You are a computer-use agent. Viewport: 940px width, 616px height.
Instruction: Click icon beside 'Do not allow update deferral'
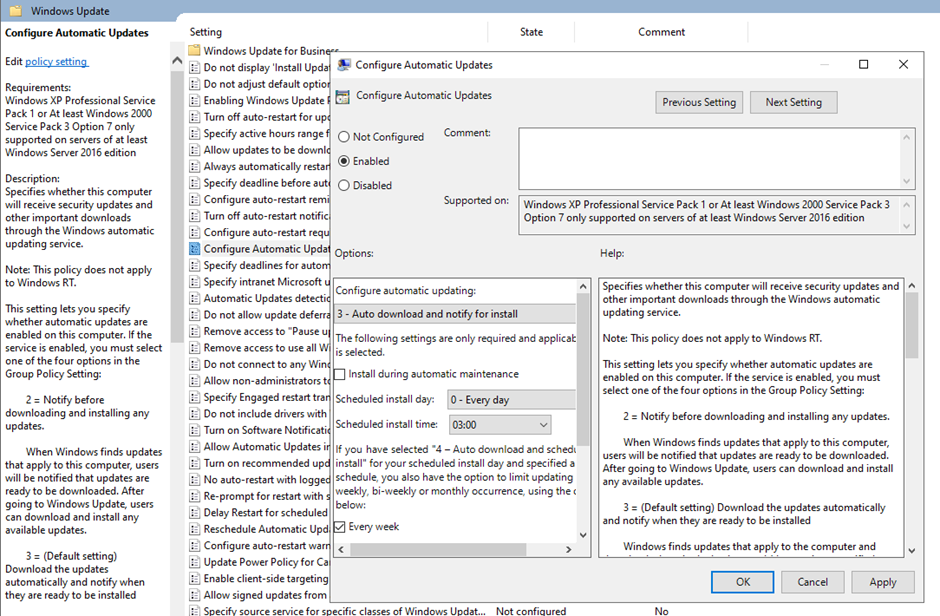point(194,315)
